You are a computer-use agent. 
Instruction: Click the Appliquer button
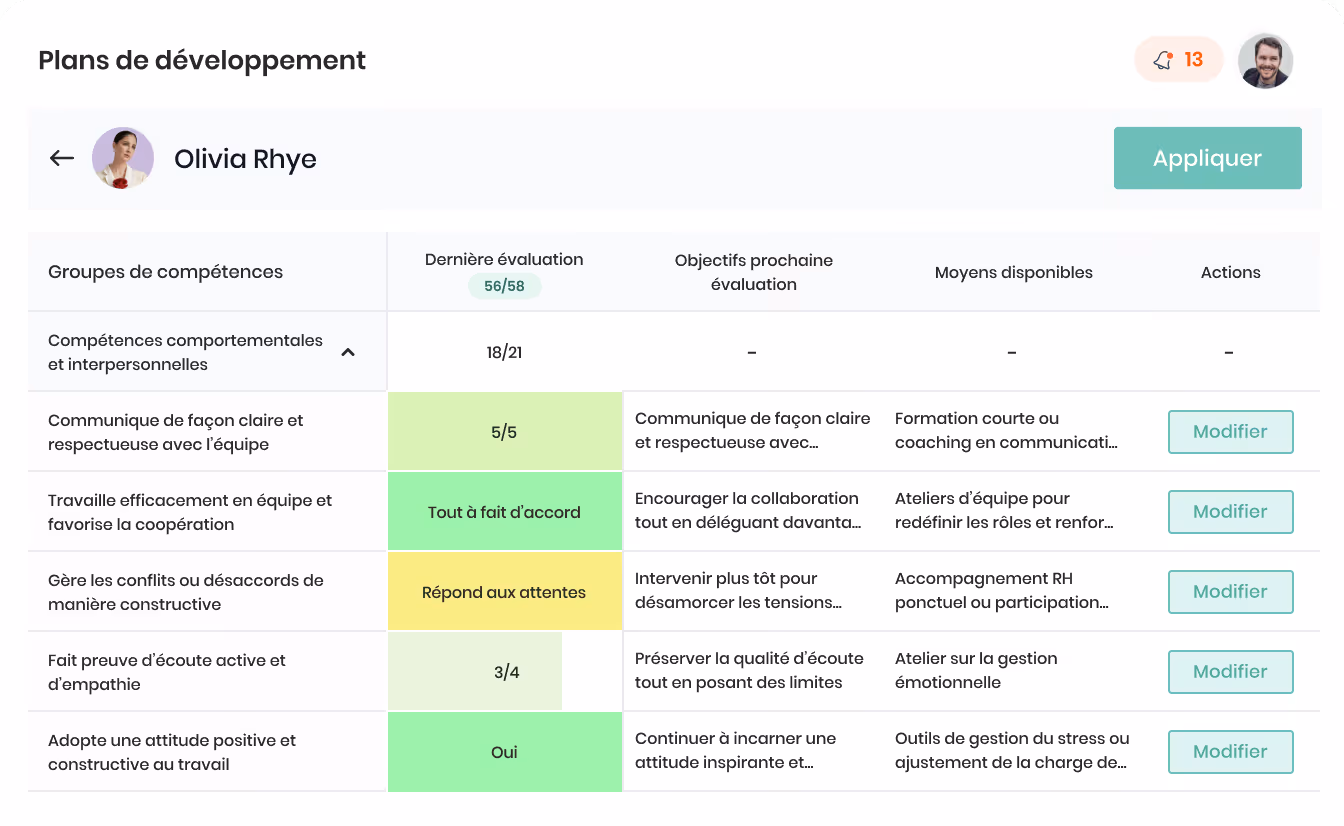point(1207,158)
